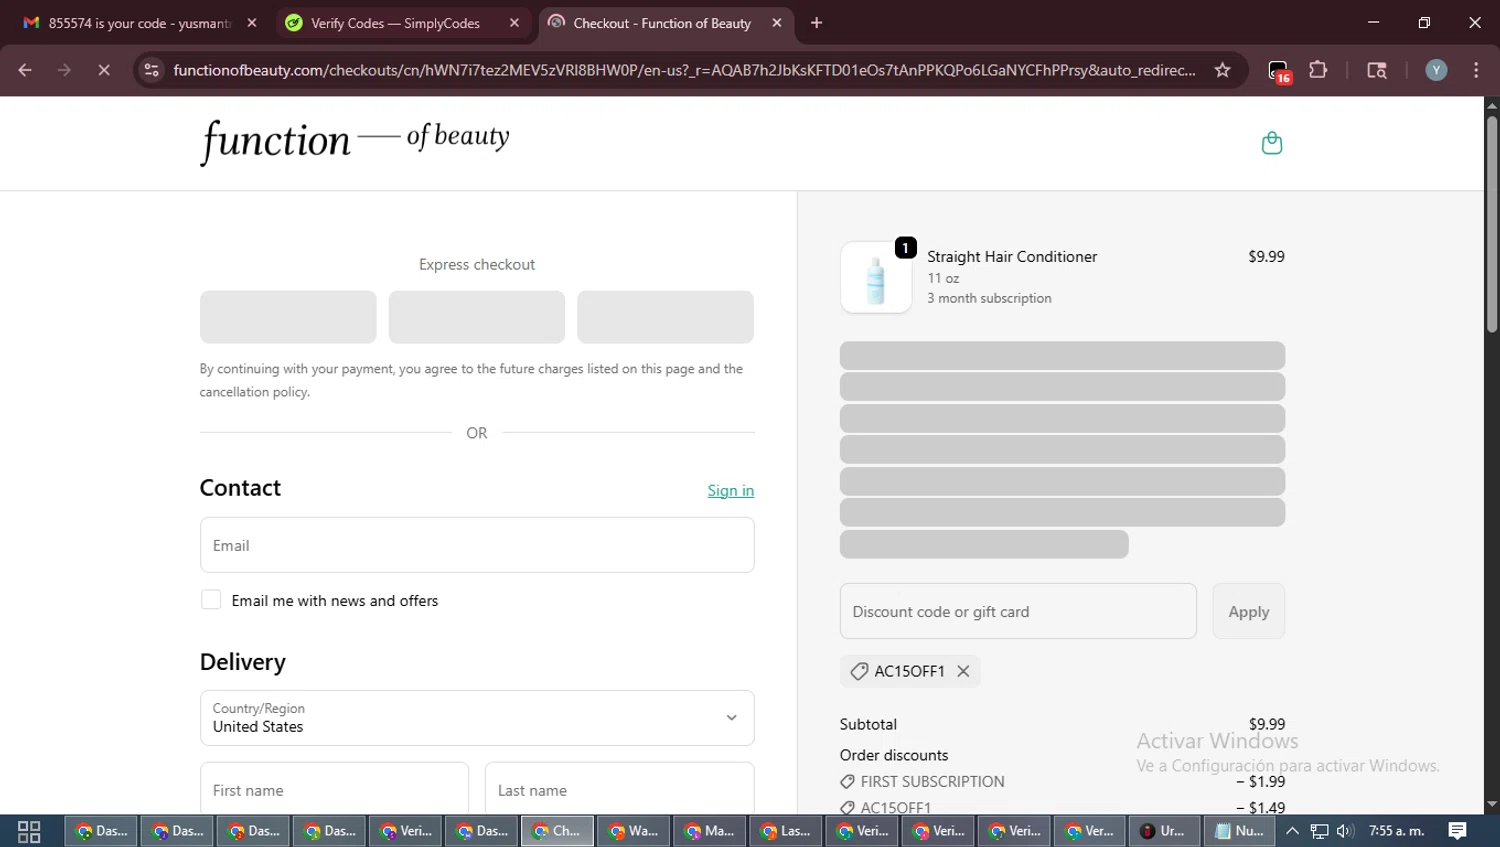The image size is (1500, 847).
Task: Open the extension with the red 16 badge
Action: point(1279,71)
